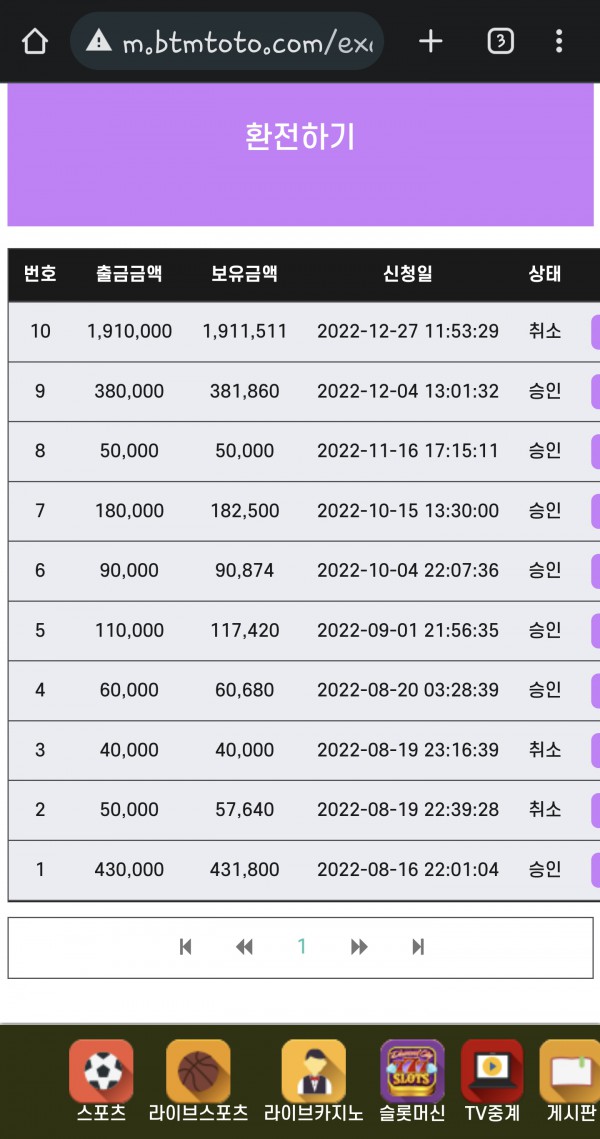Tap the purple button on row 10

595,331
